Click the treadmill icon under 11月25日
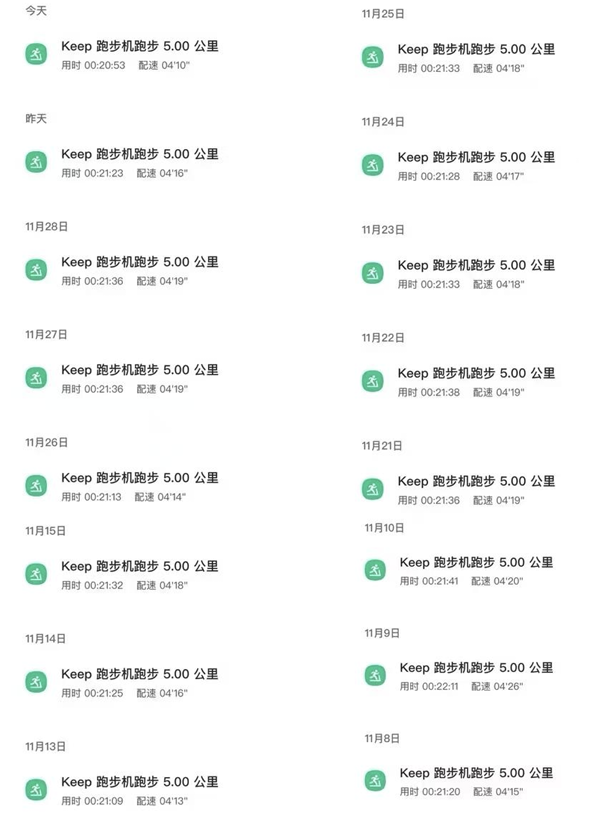Image resolution: width=611 pixels, height=815 pixels. click(373, 57)
